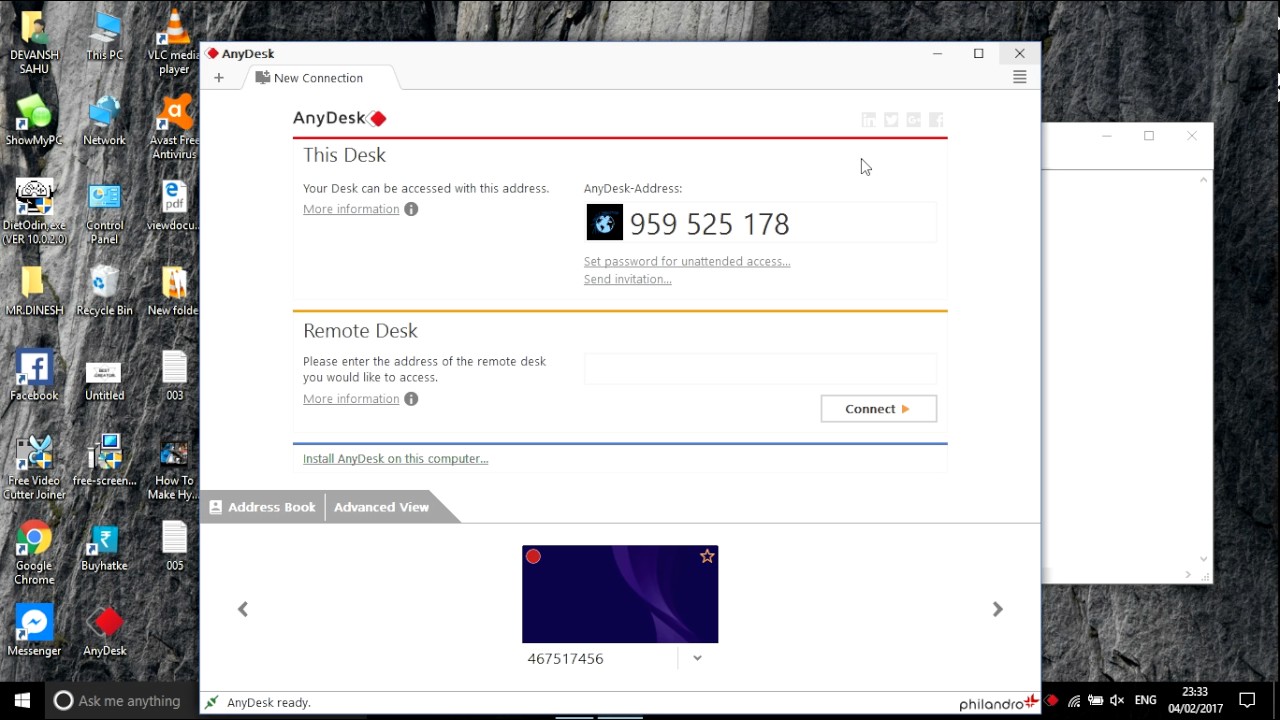Click the info icon under This Desk
This screenshot has height=720, width=1280.
point(411,209)
